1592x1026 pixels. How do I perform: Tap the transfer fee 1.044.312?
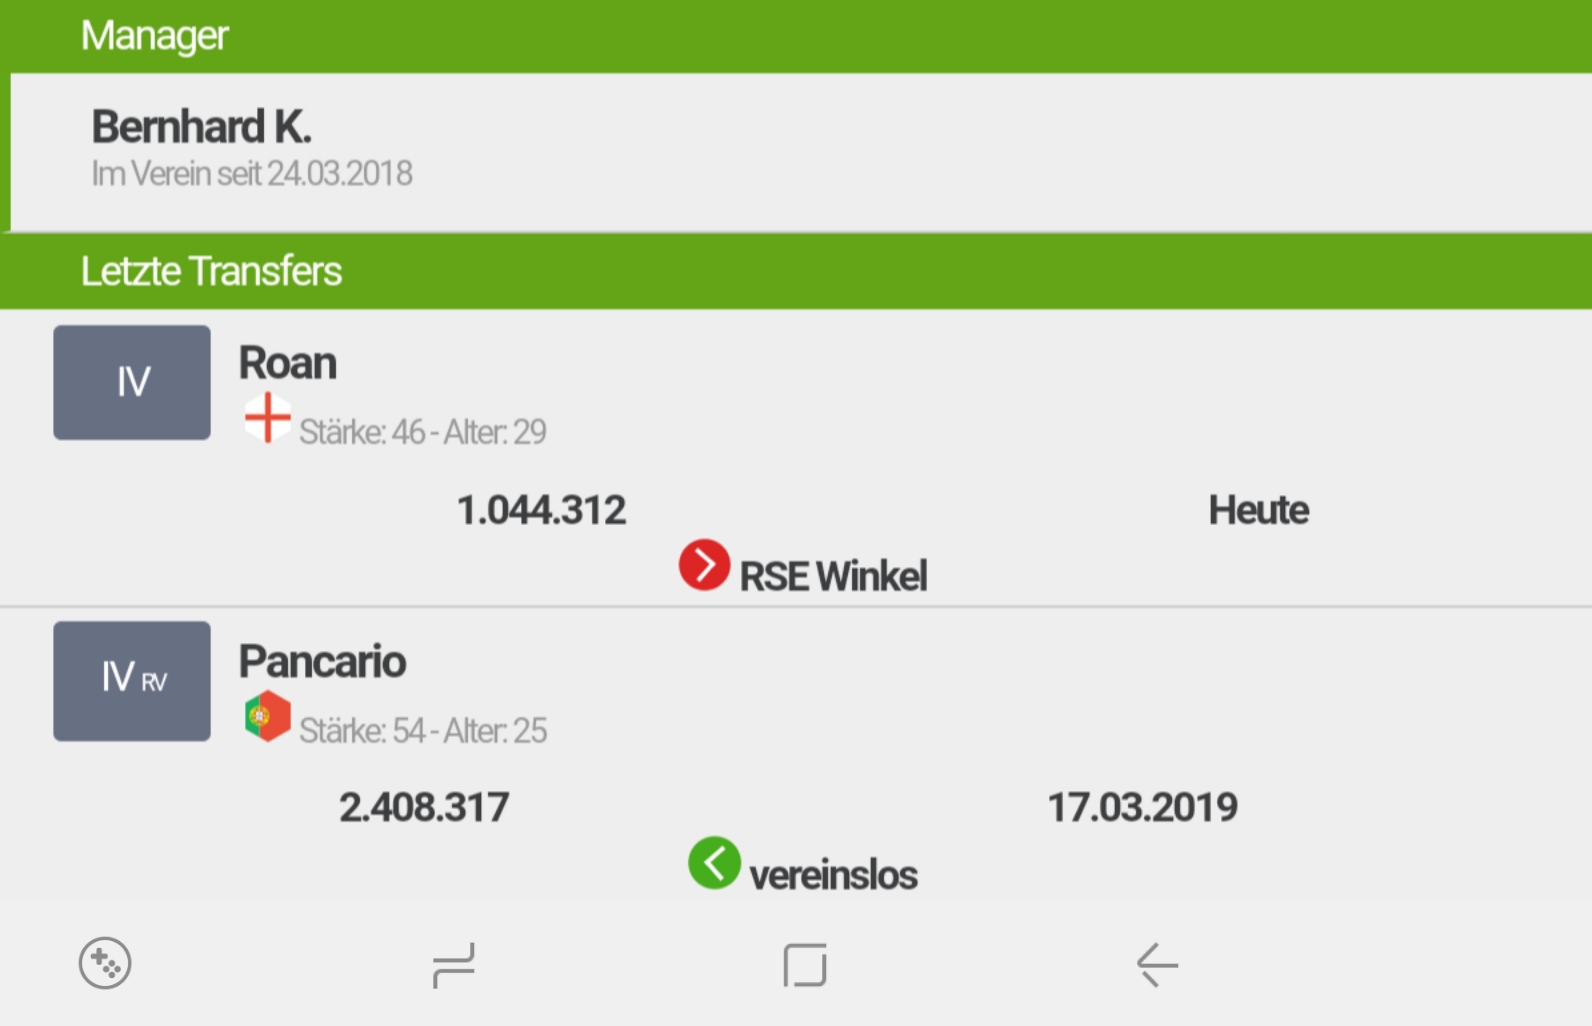click(541, 510)
